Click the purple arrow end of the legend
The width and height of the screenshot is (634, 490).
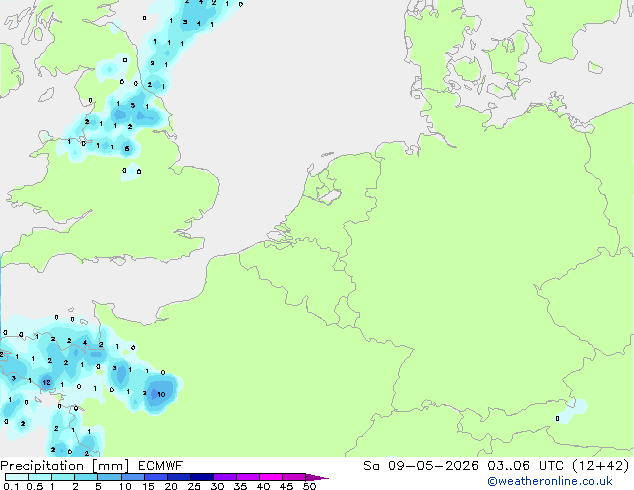(317, 477)
